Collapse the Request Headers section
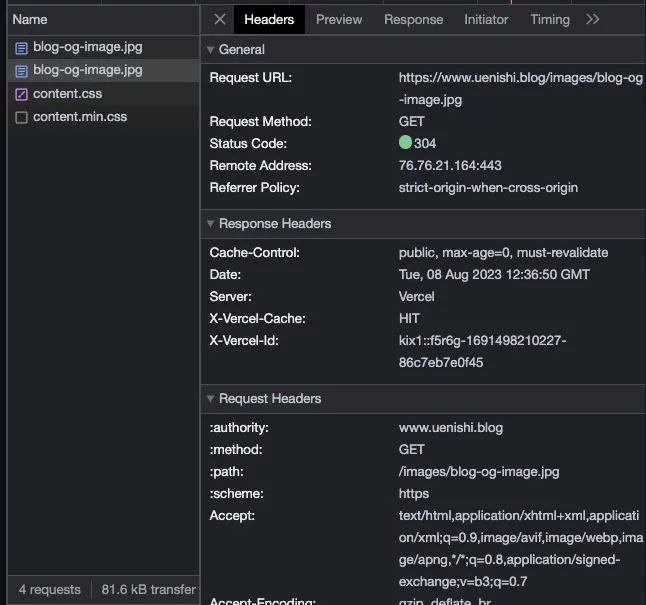This screenshot has height=605, width=646. pos(210,399)
